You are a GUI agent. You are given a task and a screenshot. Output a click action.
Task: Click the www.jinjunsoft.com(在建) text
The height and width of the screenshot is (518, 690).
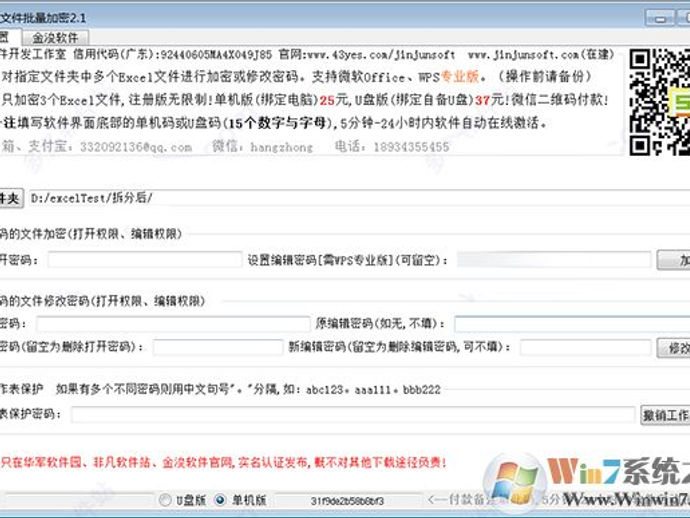pyautogui.click(x=541, y=55)
